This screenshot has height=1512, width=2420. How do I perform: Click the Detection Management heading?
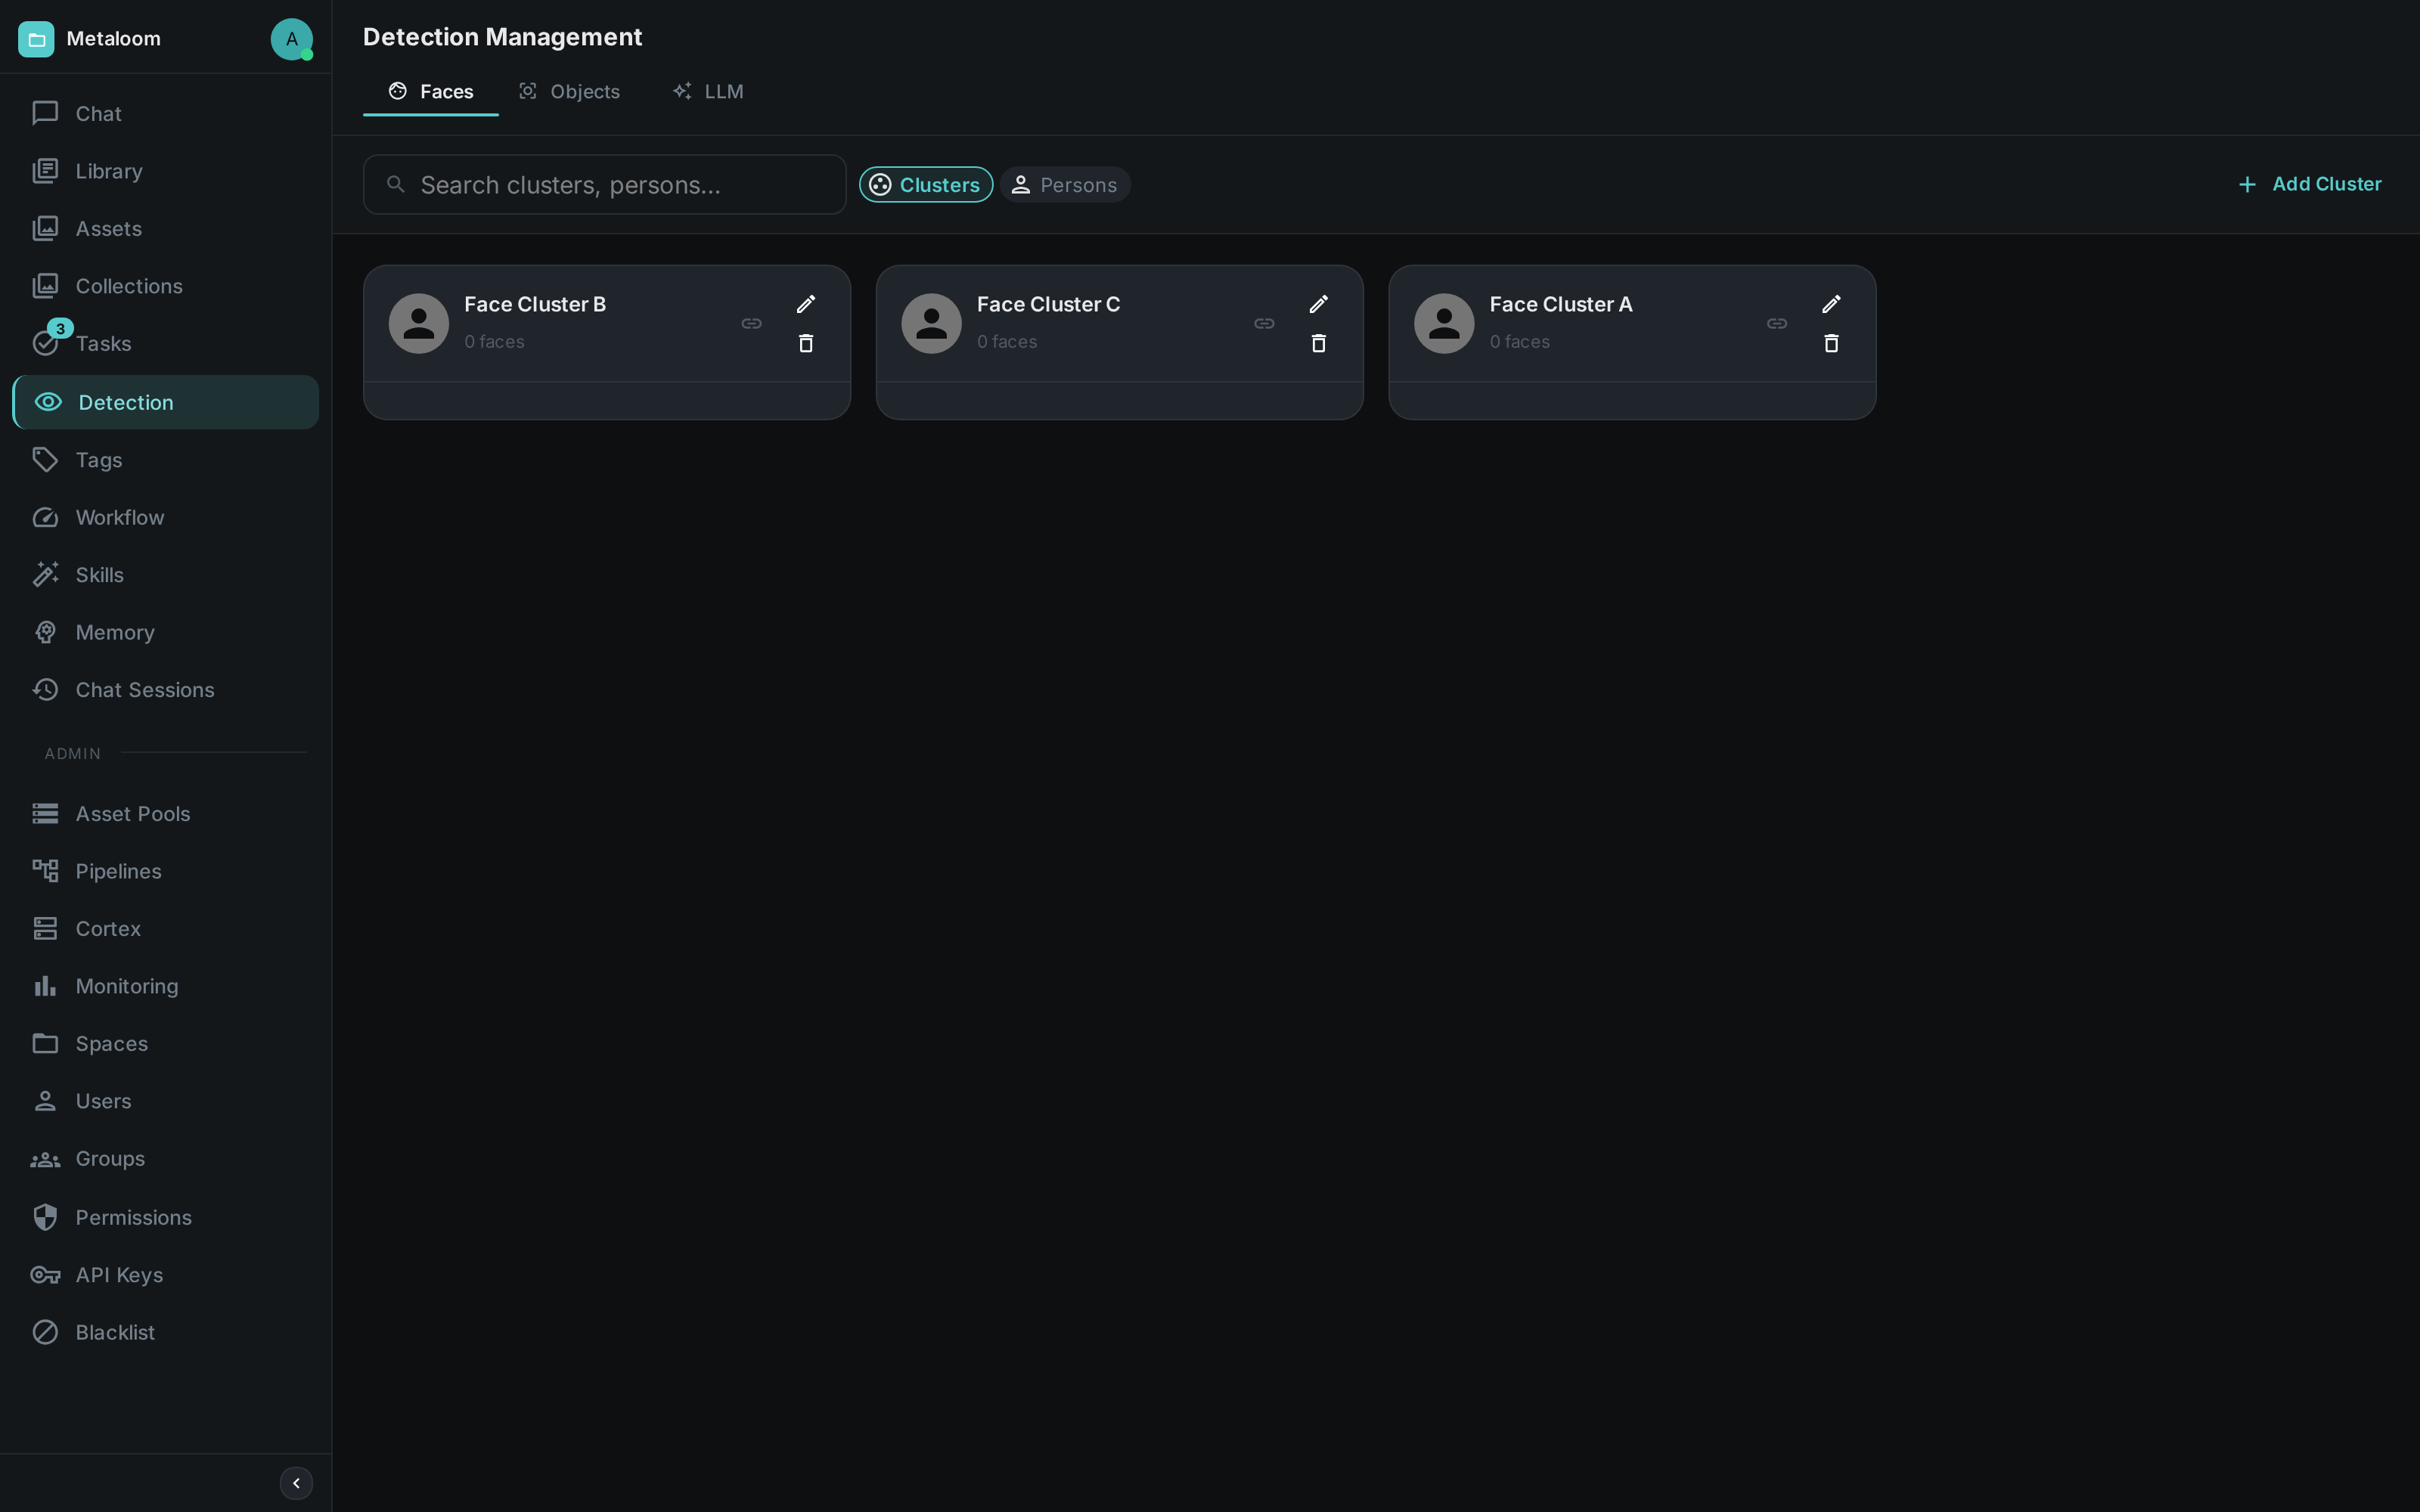(x=502, y=37)
